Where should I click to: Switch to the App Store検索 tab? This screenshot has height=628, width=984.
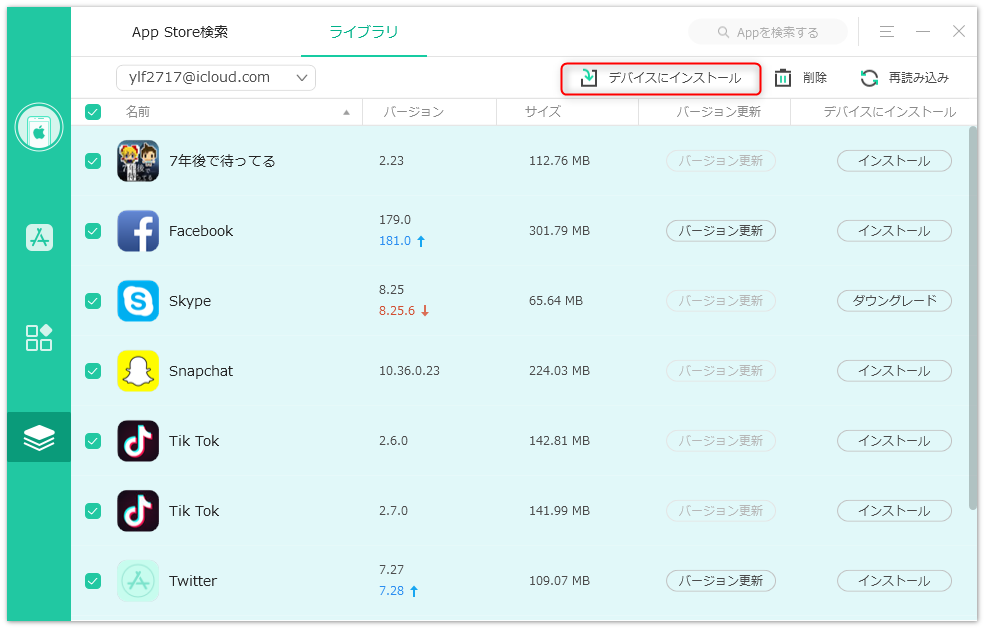(179, 32)
